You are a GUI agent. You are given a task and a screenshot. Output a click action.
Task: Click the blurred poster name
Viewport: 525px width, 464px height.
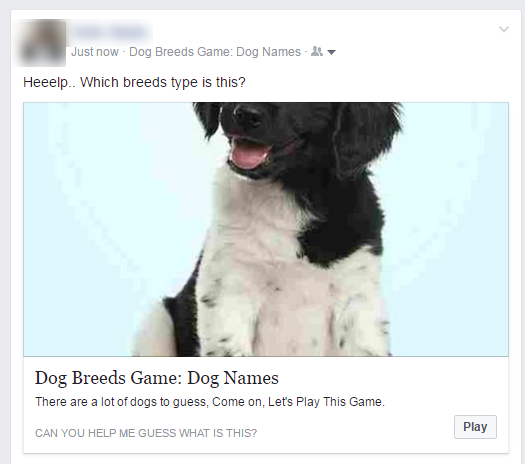coord(110,32)
